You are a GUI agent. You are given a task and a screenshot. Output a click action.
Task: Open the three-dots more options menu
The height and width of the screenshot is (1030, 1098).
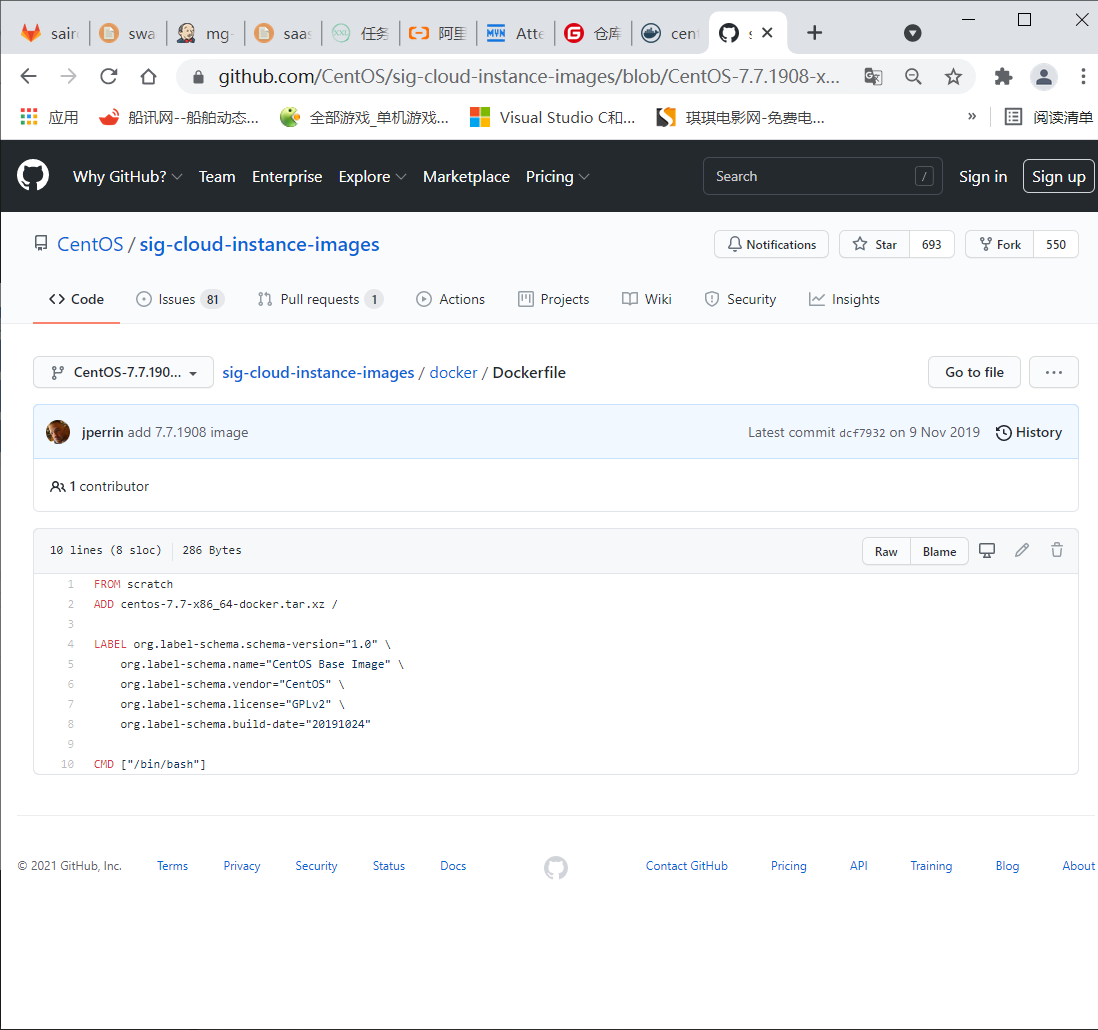point(1053,372)
